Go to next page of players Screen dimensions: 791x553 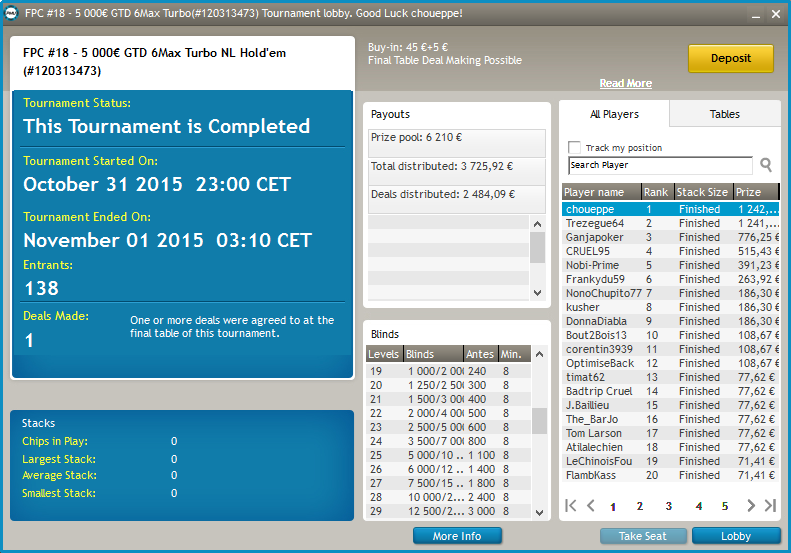[x=751, y=505]
